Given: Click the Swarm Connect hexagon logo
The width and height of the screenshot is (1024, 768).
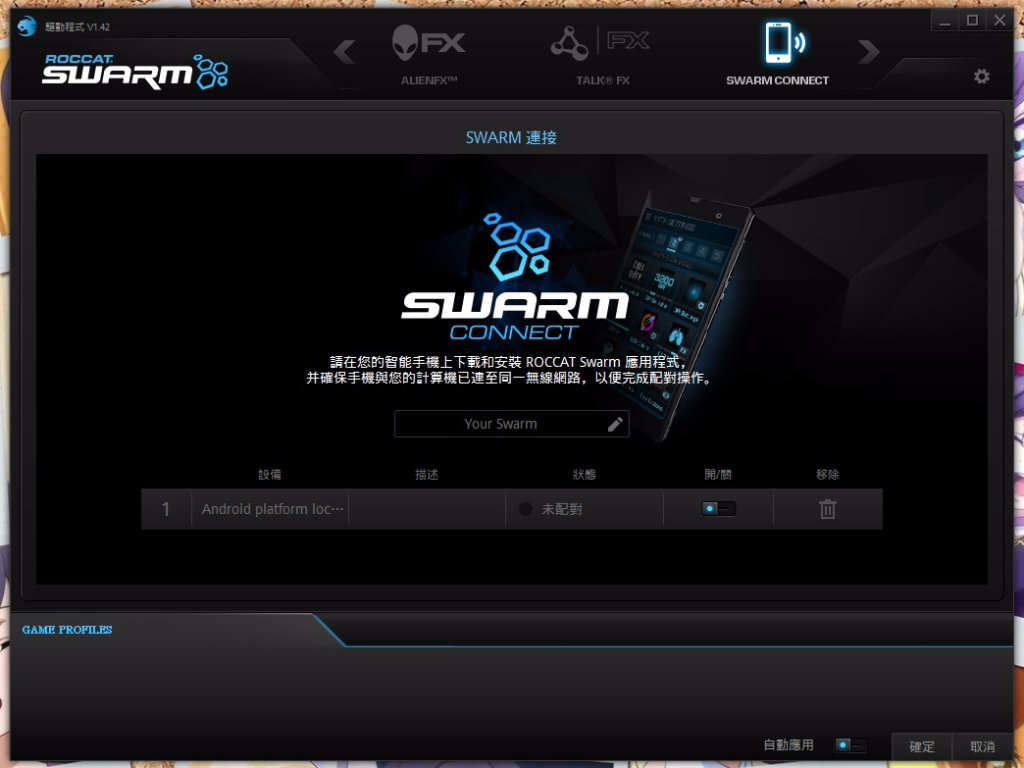Looking at the screenshot, I should coord(516,246).
